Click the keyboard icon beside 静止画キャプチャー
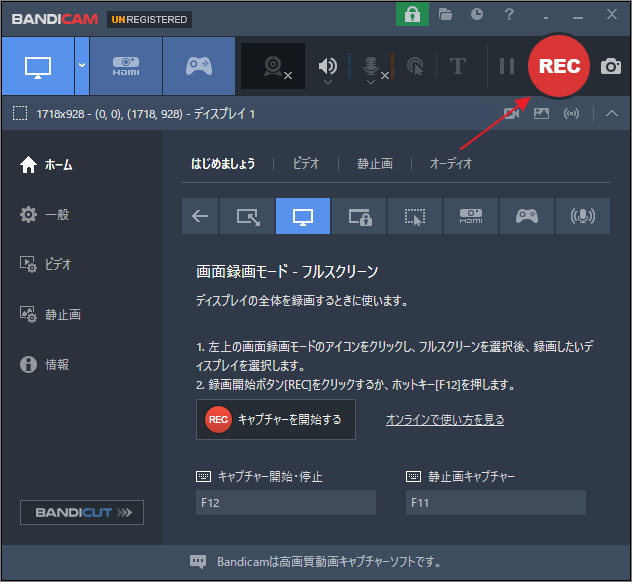This screenshot has width=632, height=582. [x=413, y=477]
